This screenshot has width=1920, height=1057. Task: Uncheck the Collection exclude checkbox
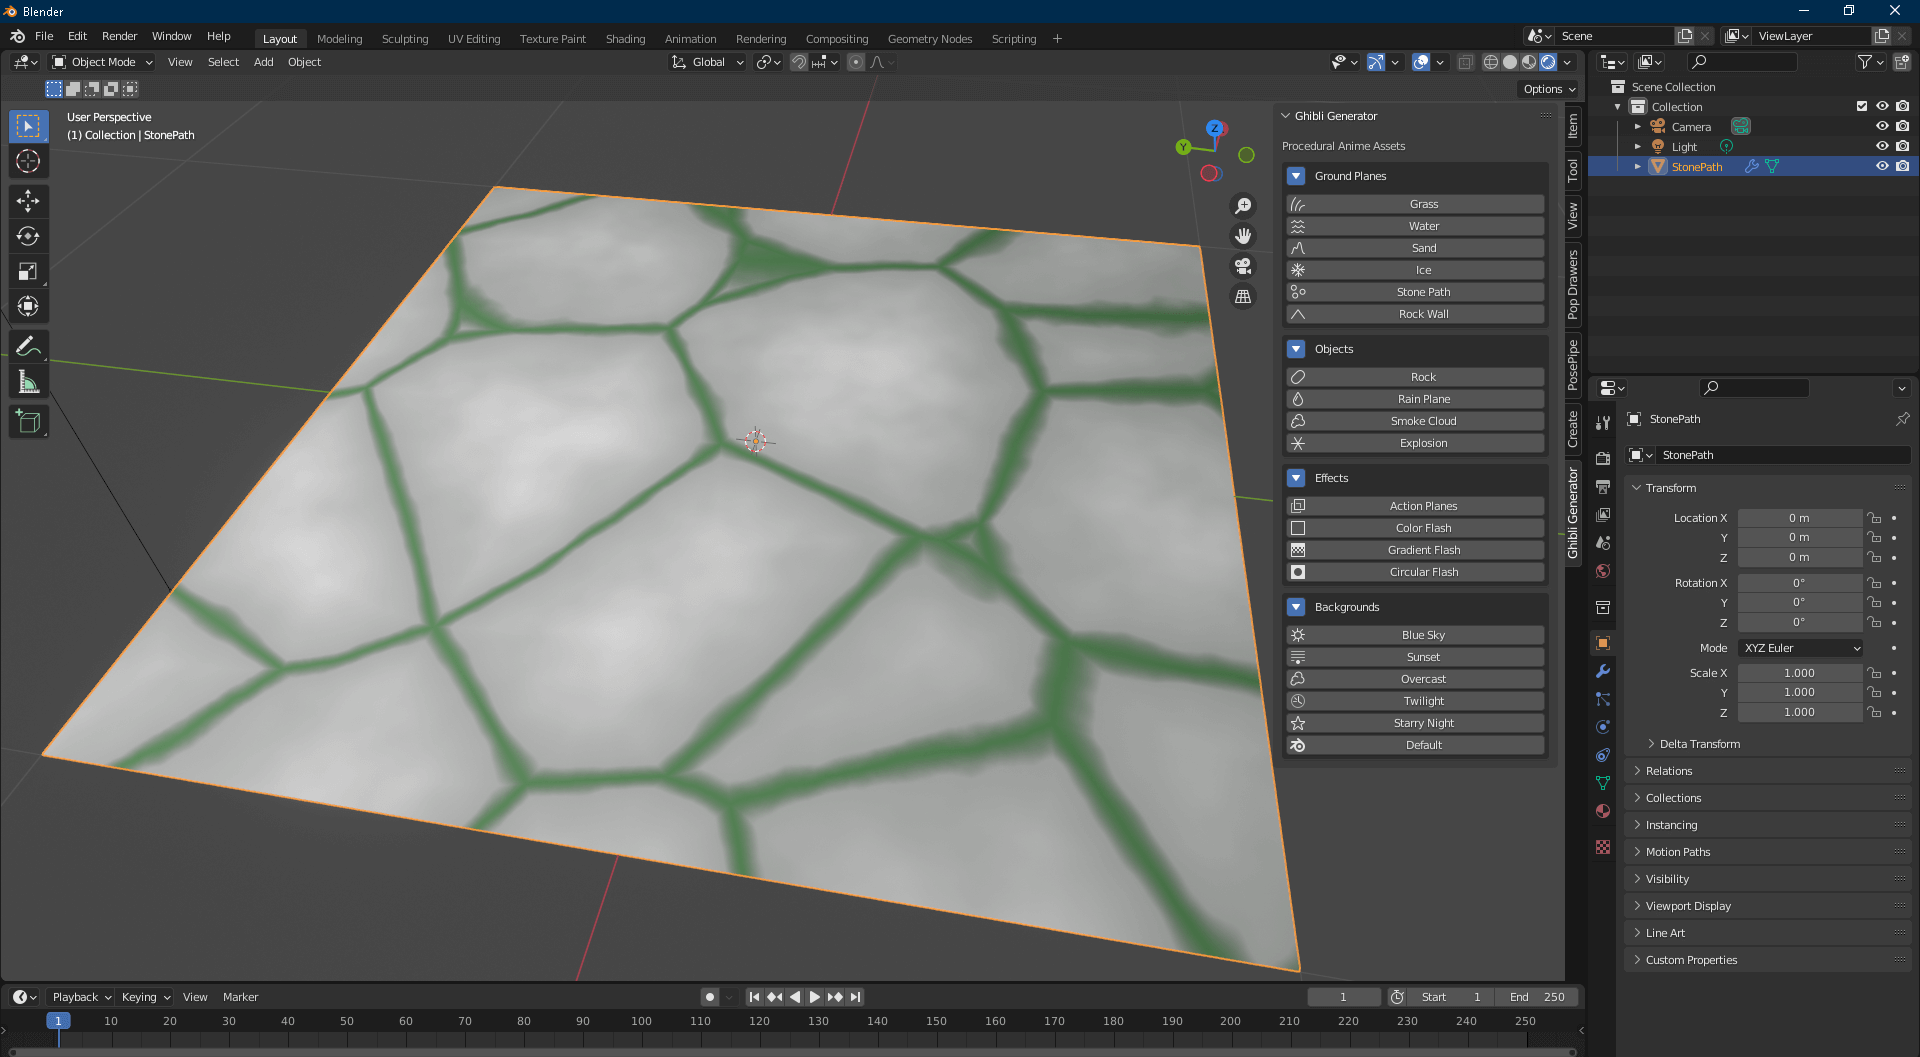pyautogui.click(x=1862, y=106)
